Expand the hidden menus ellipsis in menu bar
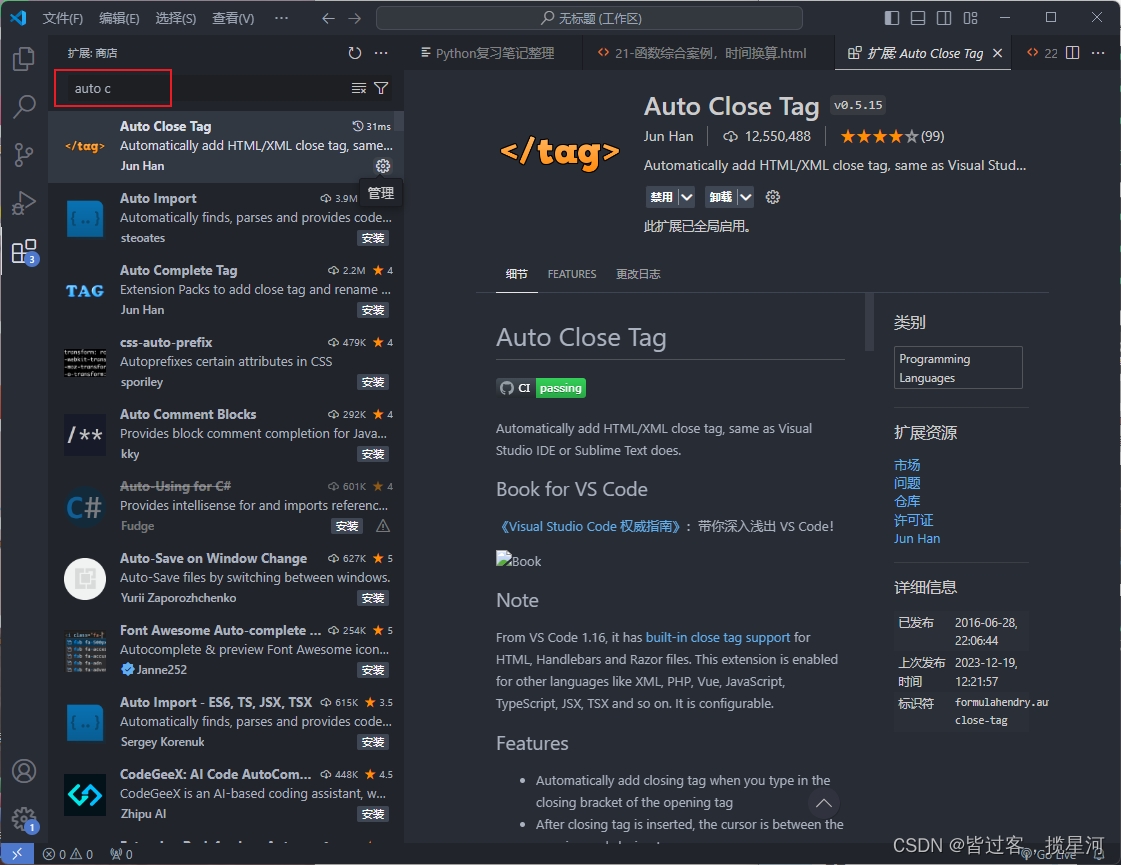The width and height of the screenshot is (1121, 865). (282, 18)
